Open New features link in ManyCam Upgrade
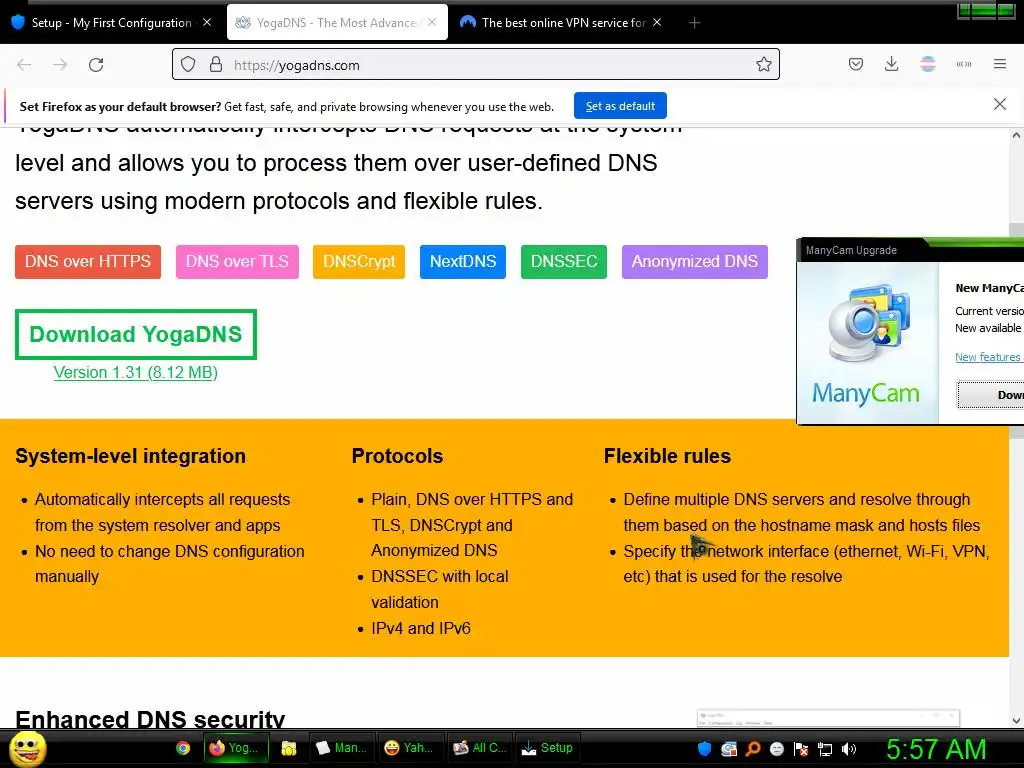This screenshot has width=1024, height=768. (989, 357)
